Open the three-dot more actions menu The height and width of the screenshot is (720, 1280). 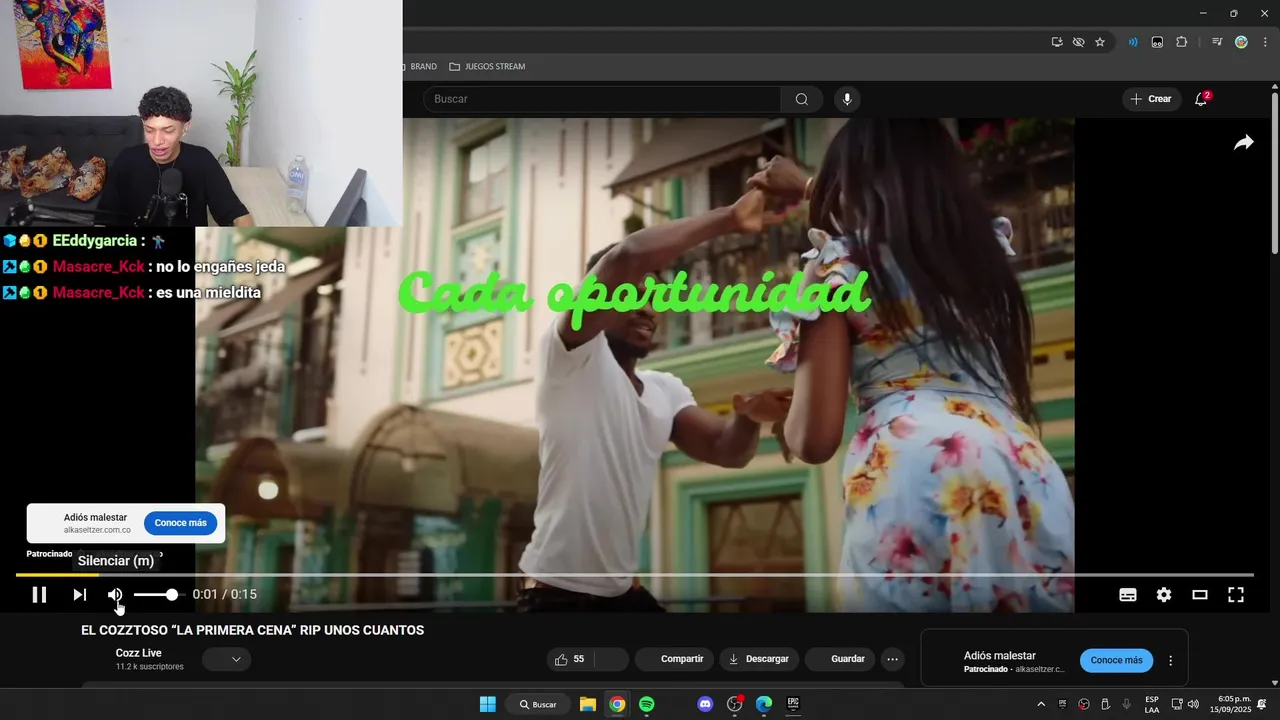tap(893, 659)
